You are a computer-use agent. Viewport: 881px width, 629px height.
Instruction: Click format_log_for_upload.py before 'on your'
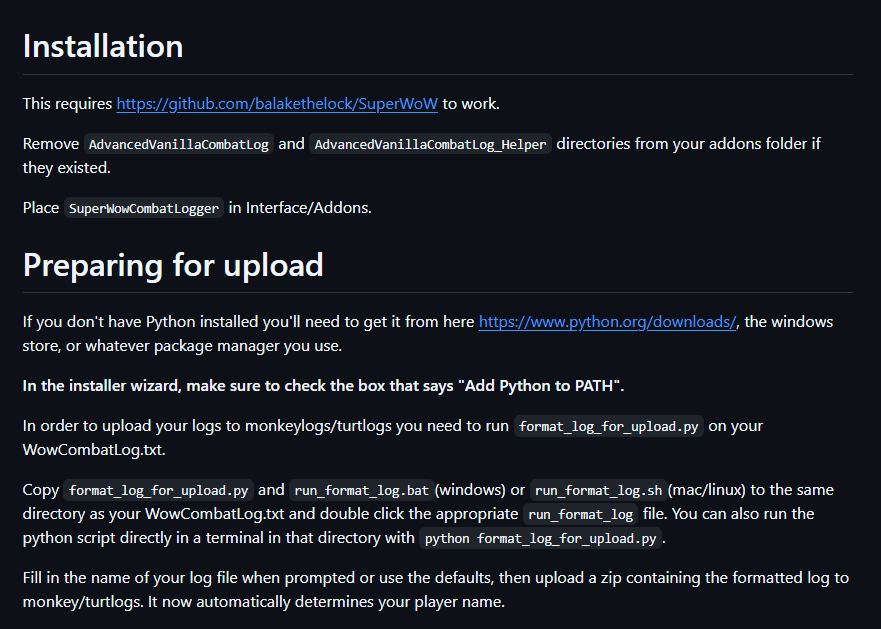tap(608, 427)
